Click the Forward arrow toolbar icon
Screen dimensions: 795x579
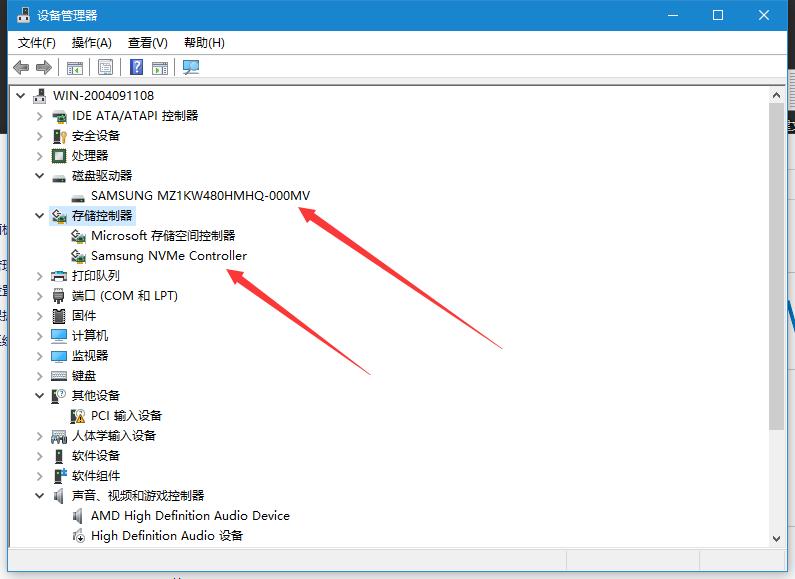[44, 67]
